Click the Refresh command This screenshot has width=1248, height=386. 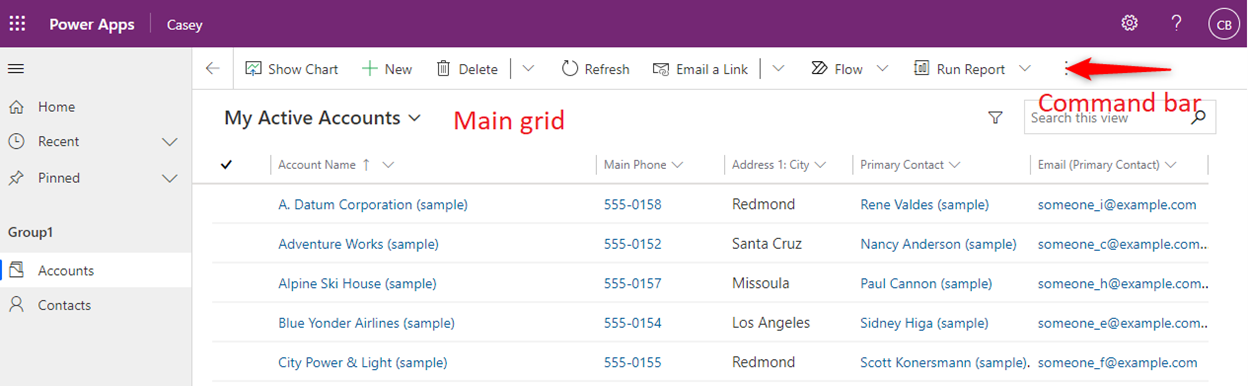pyautogui.click(x=596, y=69)
